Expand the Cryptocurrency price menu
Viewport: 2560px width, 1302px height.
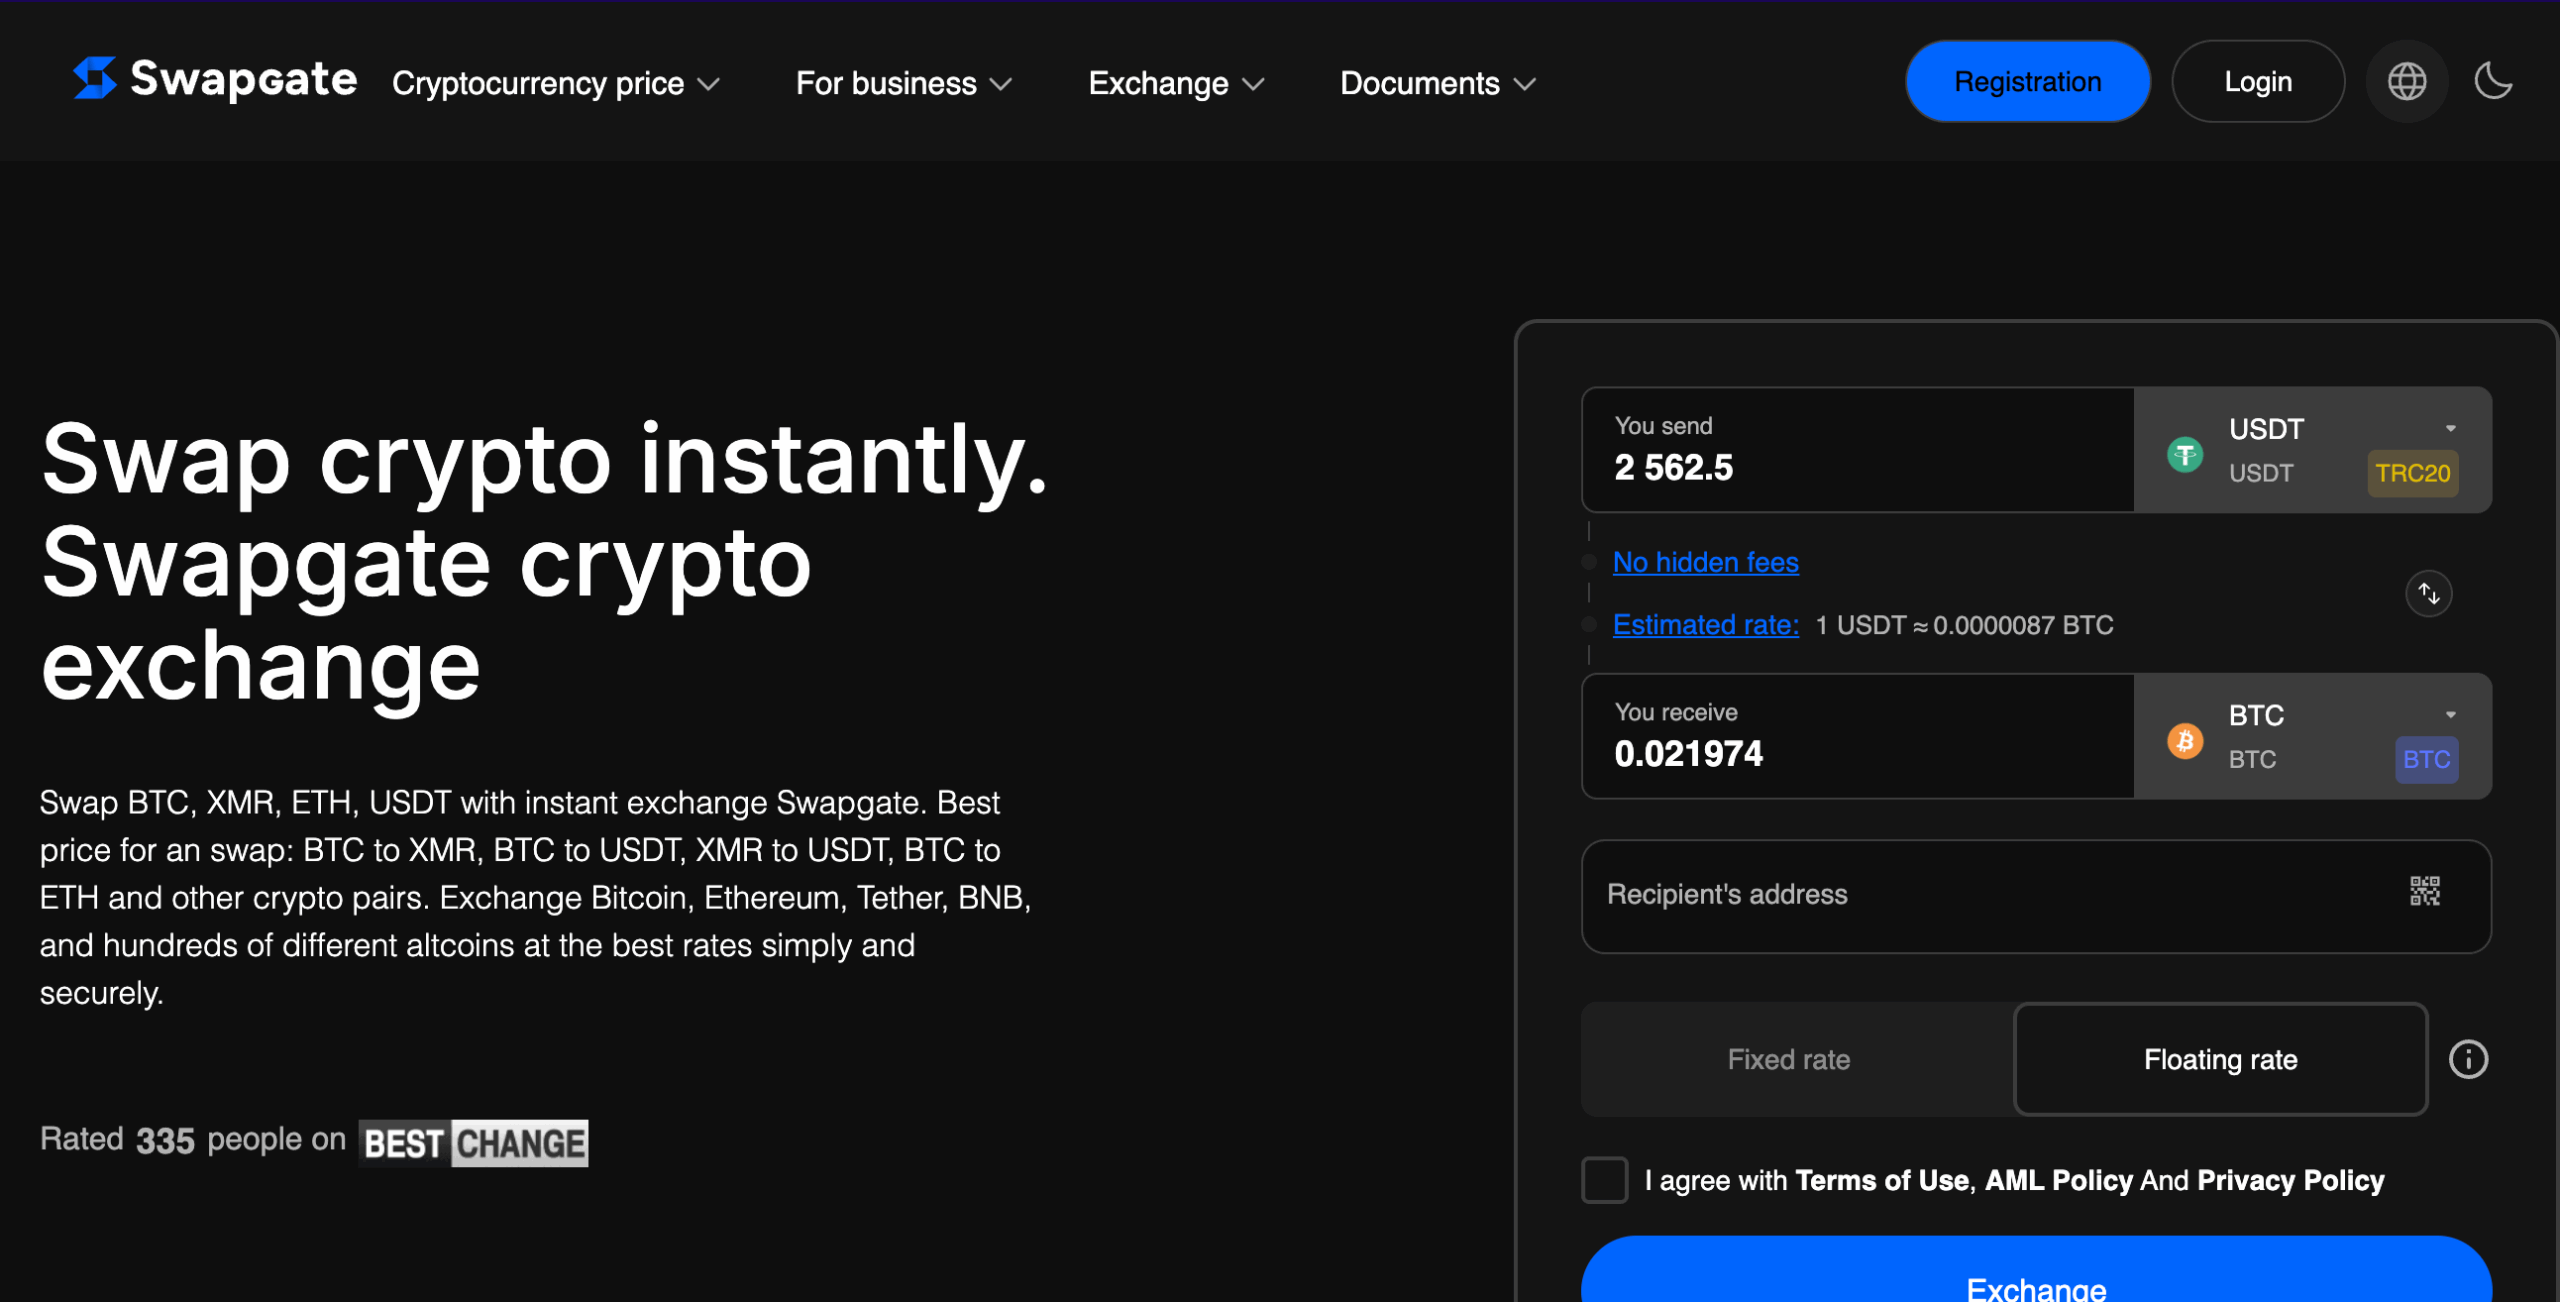click(556, 83)
